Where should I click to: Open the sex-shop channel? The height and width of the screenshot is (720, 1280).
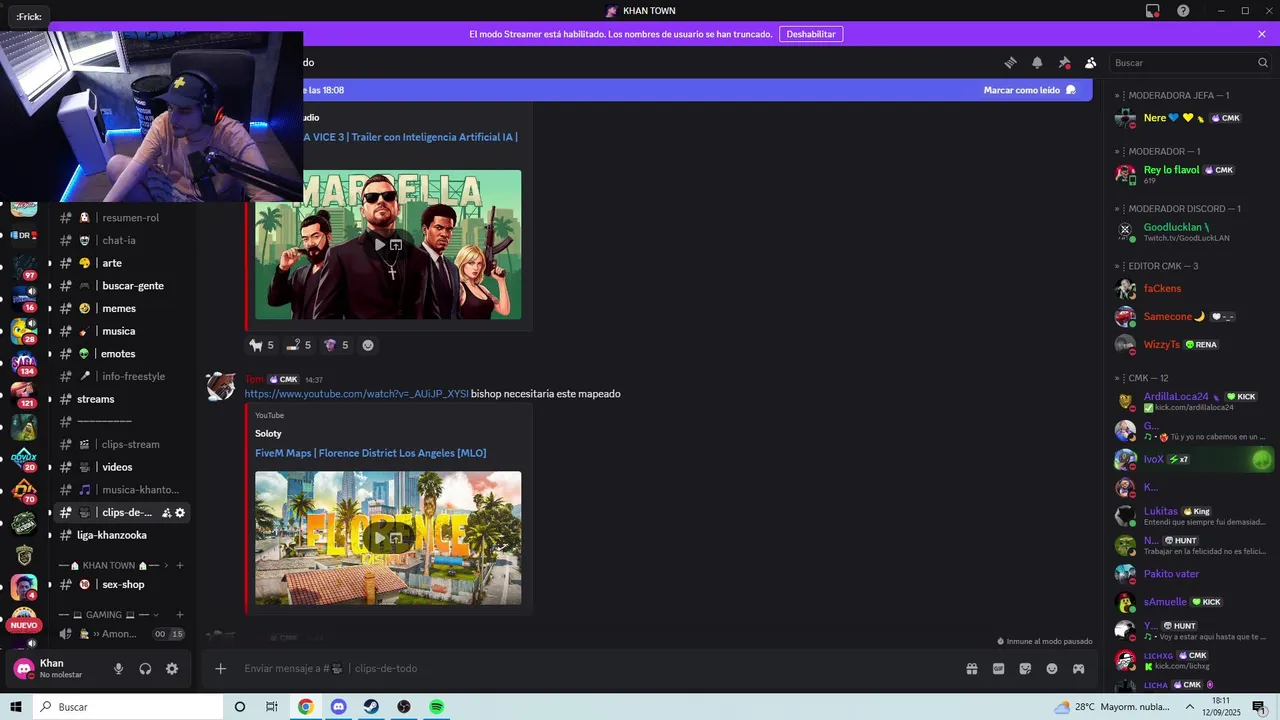124,585
